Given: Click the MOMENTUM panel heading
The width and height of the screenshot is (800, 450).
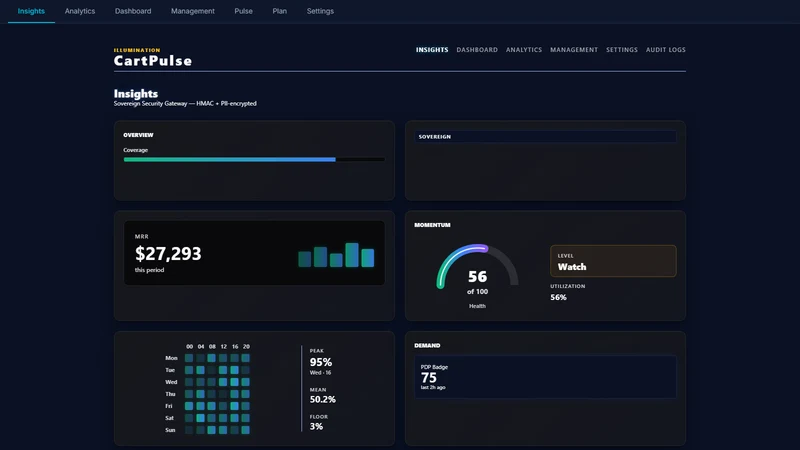Looking at the screenshot, I should tap(432, 225).
